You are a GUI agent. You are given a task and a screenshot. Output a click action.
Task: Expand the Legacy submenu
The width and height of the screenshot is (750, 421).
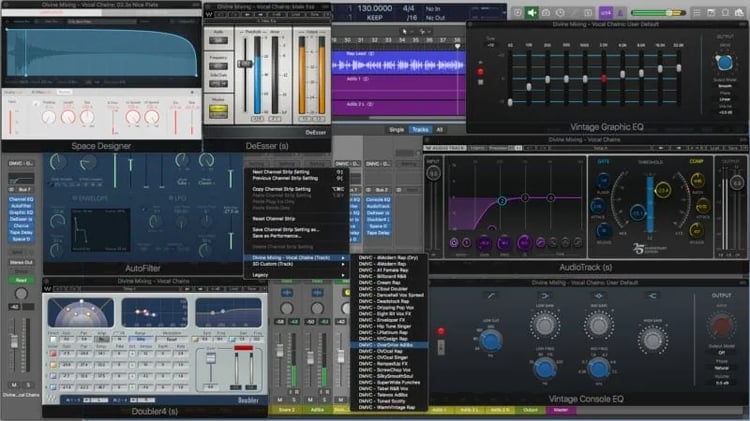click(296, 275)
